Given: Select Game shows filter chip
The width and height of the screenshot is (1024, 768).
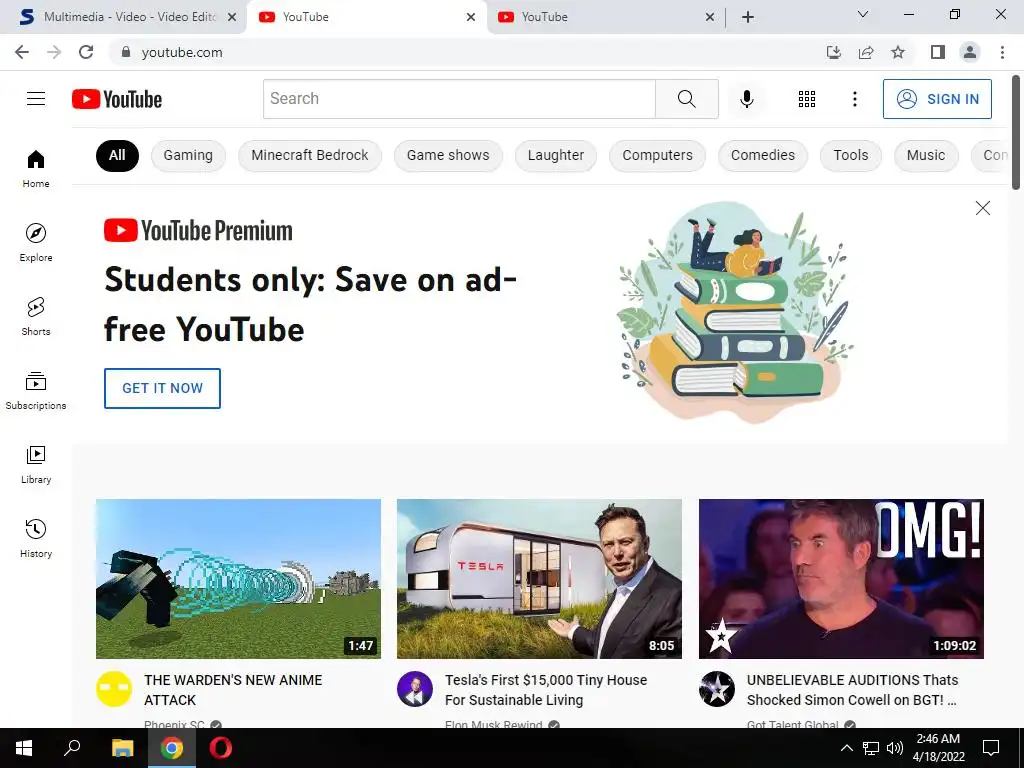Looking at the screenshot, I should 448,155.
